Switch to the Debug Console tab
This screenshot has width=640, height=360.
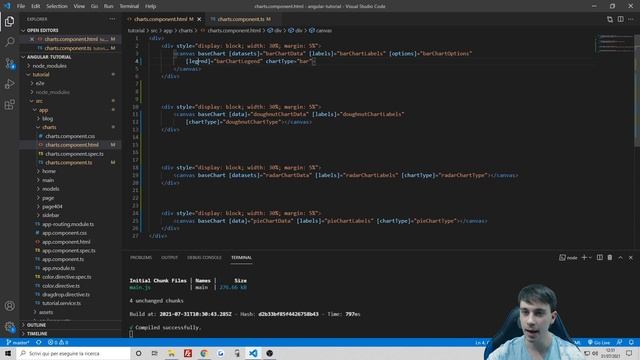pyautogui.click(x=204, y=258)
